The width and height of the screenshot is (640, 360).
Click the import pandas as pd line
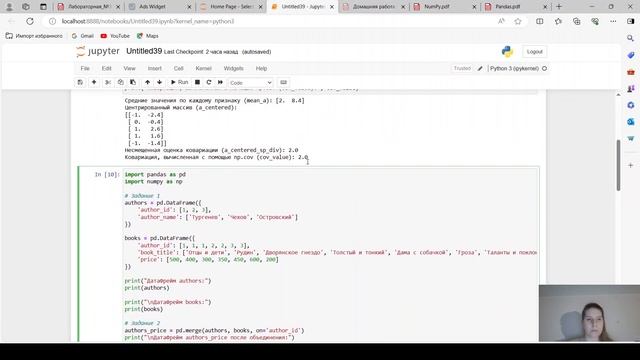coord(155,174)
